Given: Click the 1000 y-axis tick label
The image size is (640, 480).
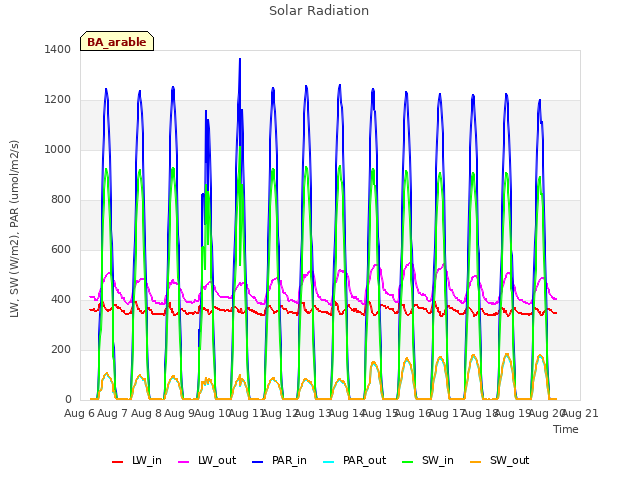Looking at the screenshot, I should tap(58, 150).
